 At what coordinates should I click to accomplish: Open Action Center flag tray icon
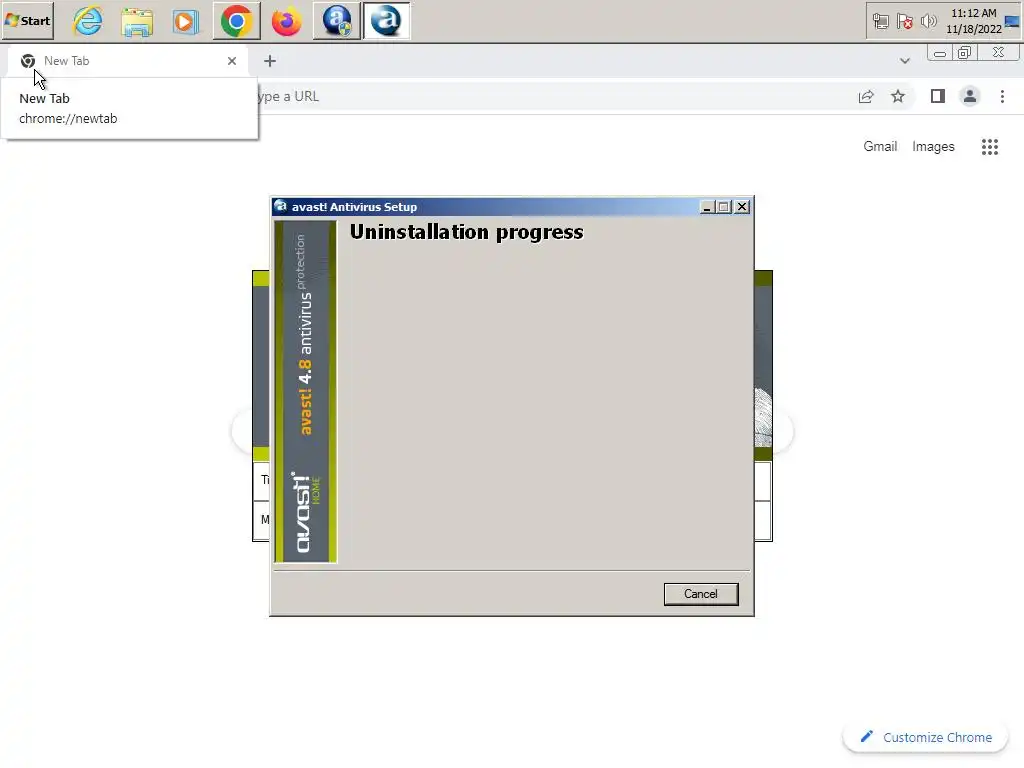point(904,22)
